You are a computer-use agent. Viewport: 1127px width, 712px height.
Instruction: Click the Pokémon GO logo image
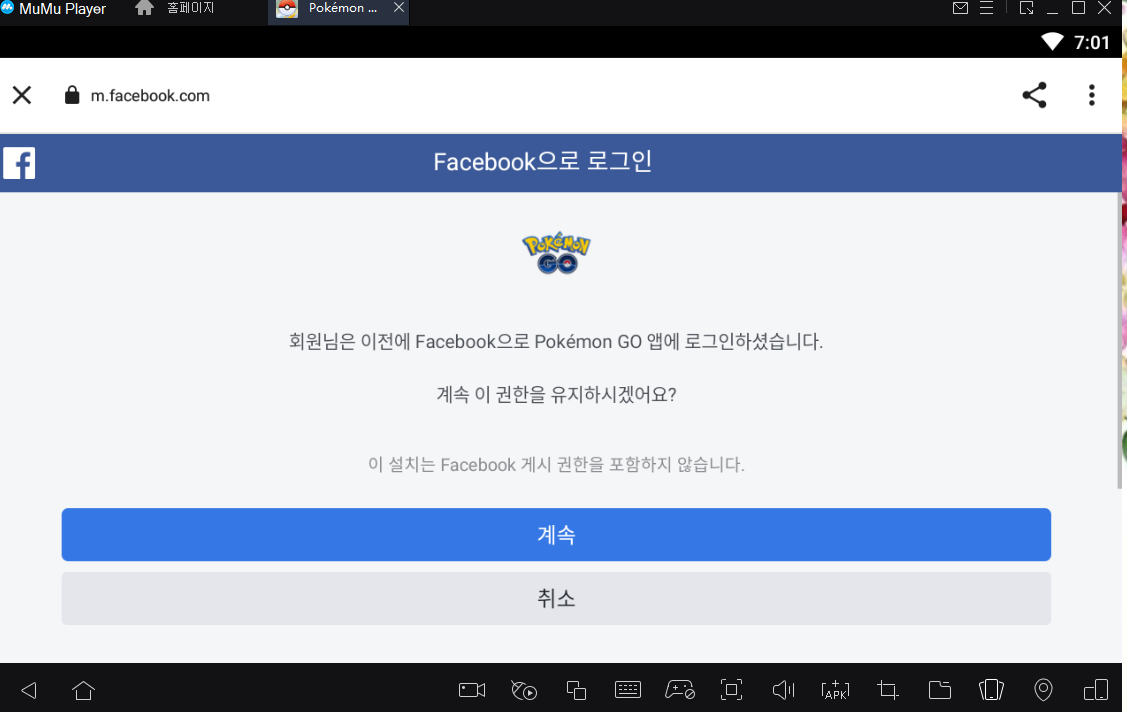point(556,253)
